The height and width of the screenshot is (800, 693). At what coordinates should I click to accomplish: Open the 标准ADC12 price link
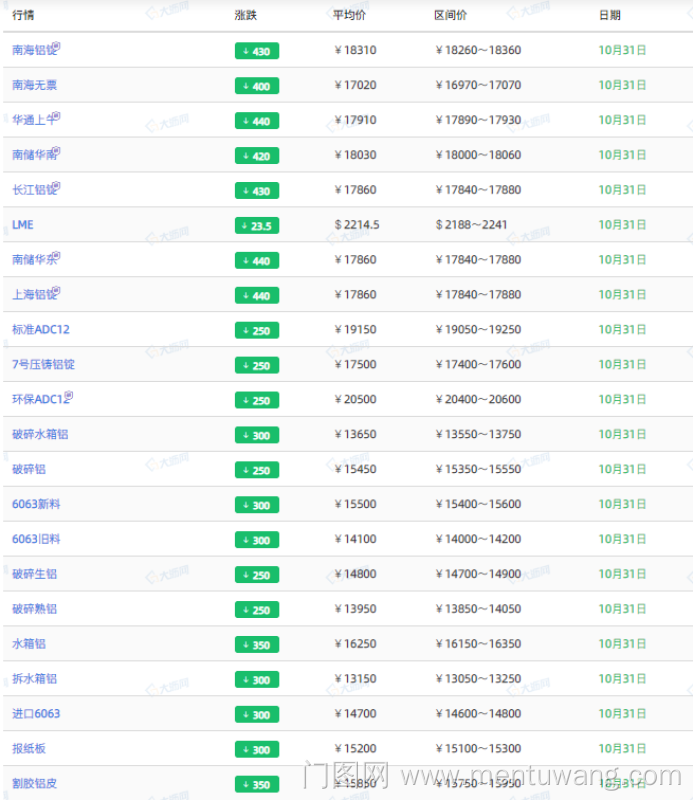click(x=40, y=330)
